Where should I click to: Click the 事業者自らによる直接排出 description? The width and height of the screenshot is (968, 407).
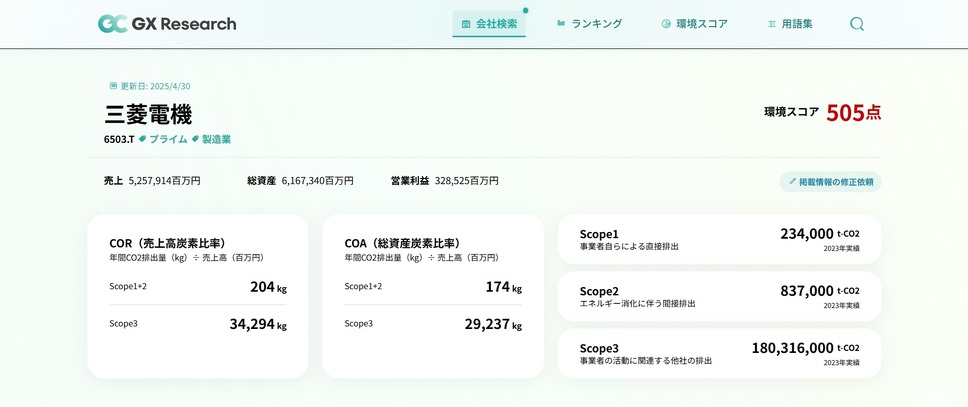pos(629,246)
